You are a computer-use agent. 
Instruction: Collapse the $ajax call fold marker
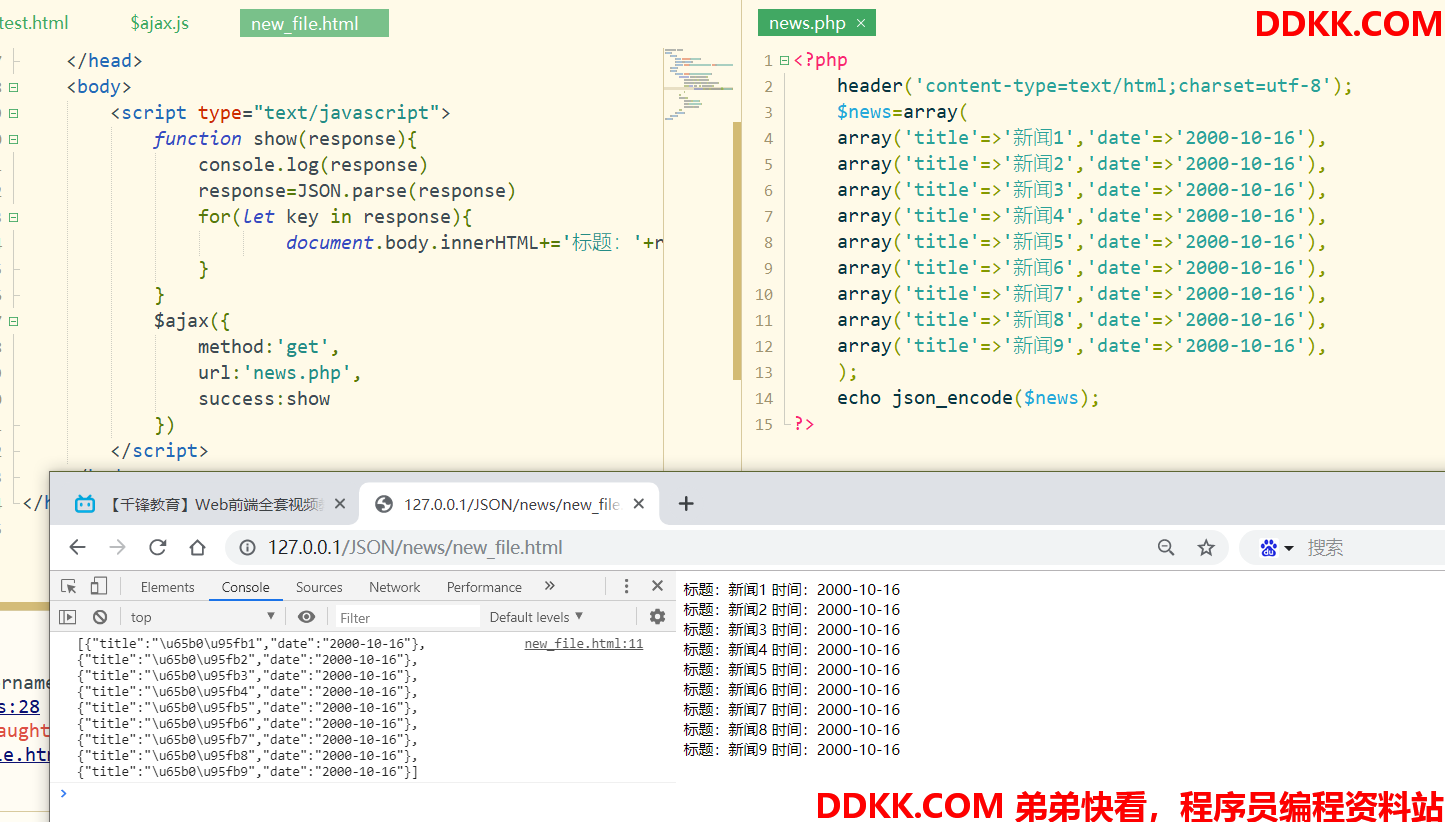(14, 321)
